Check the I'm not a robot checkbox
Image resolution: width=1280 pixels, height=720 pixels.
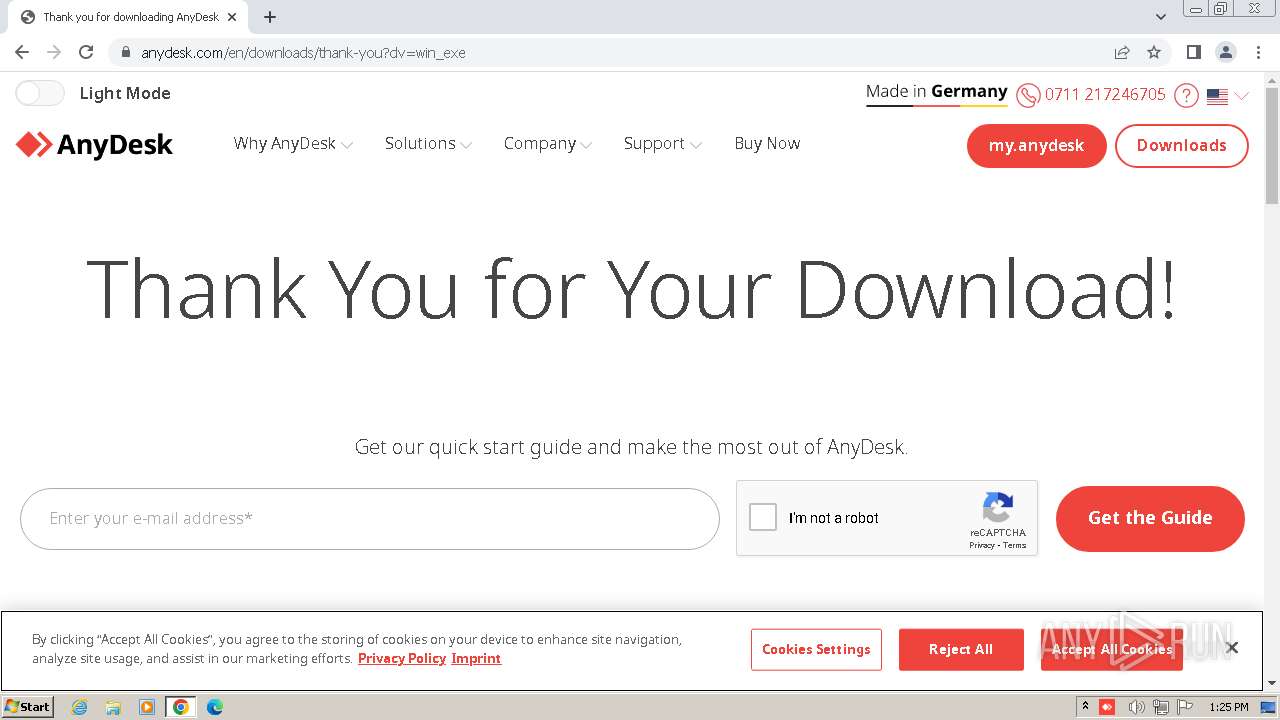coord(763,517)
